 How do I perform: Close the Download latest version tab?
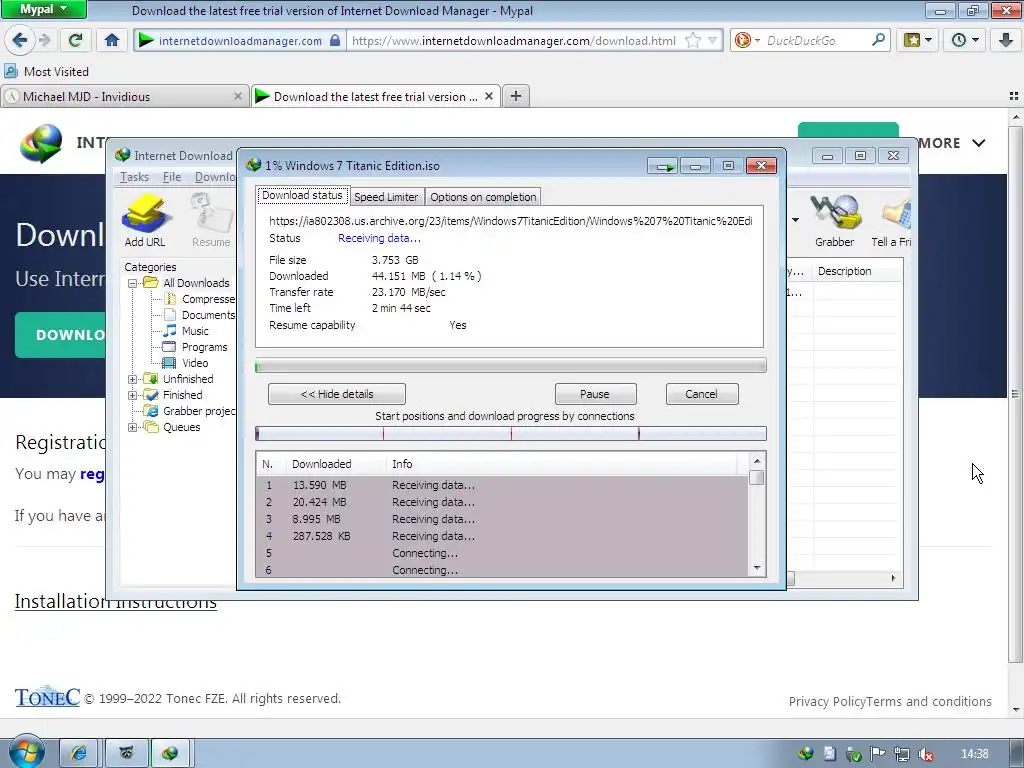[488, 96]
